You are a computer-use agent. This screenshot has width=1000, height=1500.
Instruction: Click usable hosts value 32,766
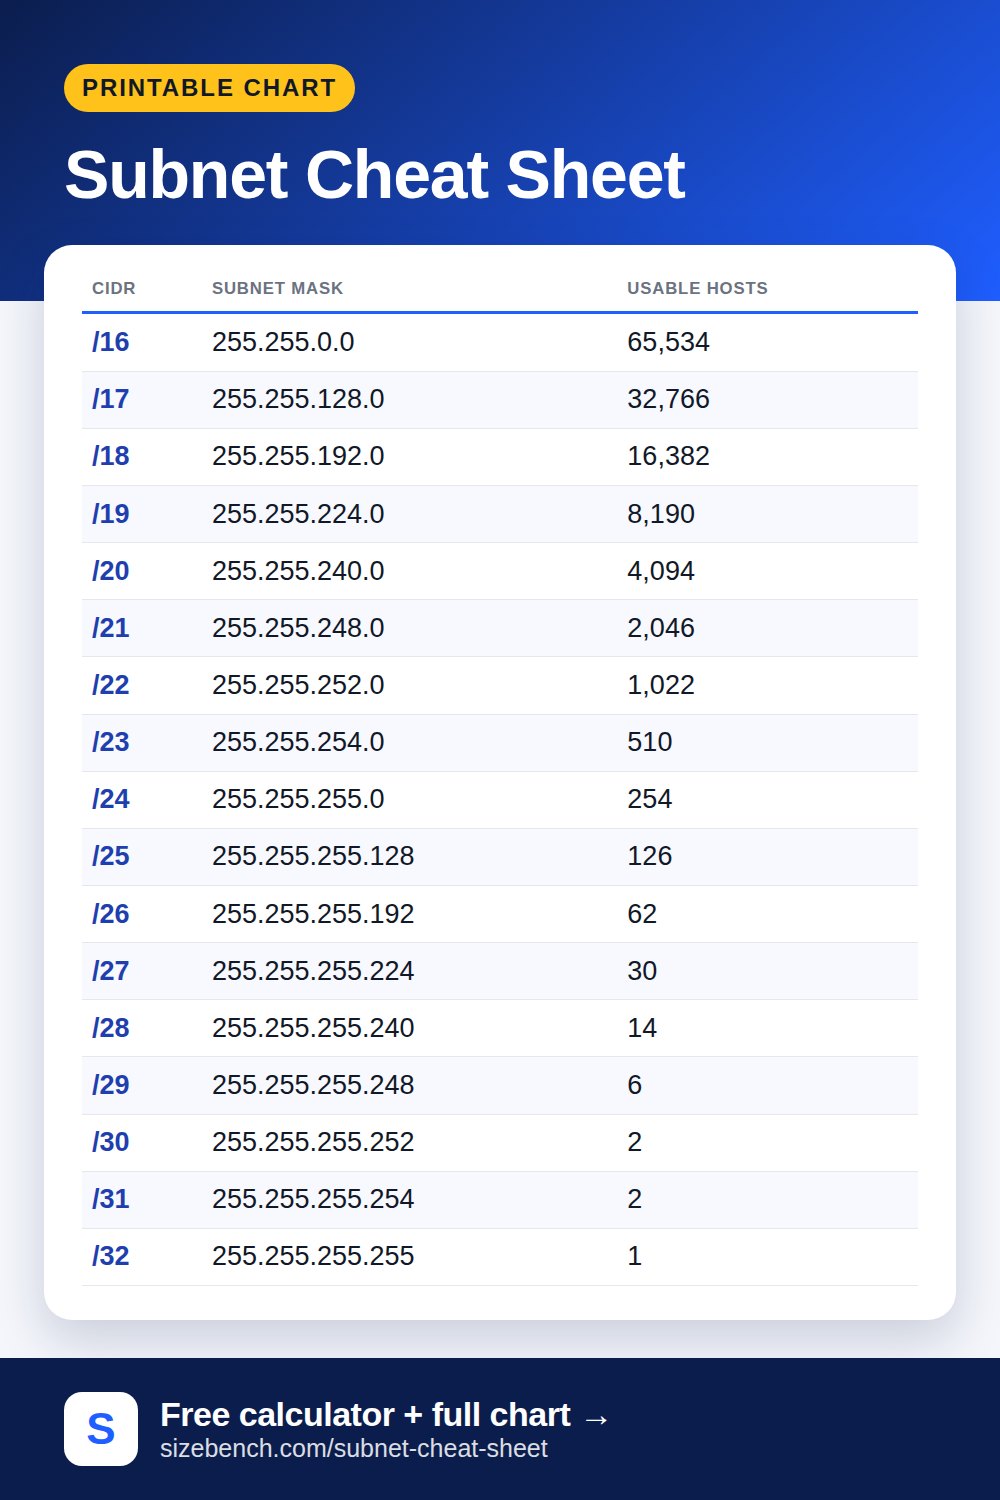pyautogui.click(x=668, y=399)
